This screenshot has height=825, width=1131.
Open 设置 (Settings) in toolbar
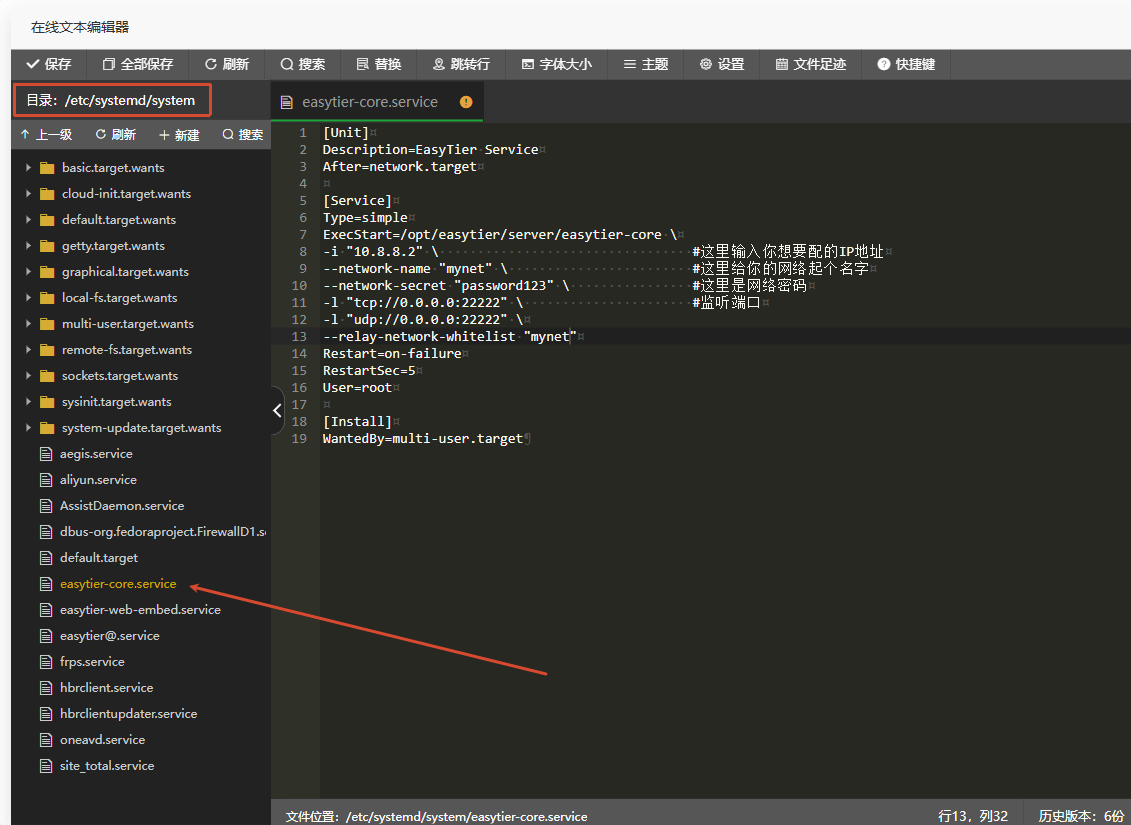coord(721,64)
